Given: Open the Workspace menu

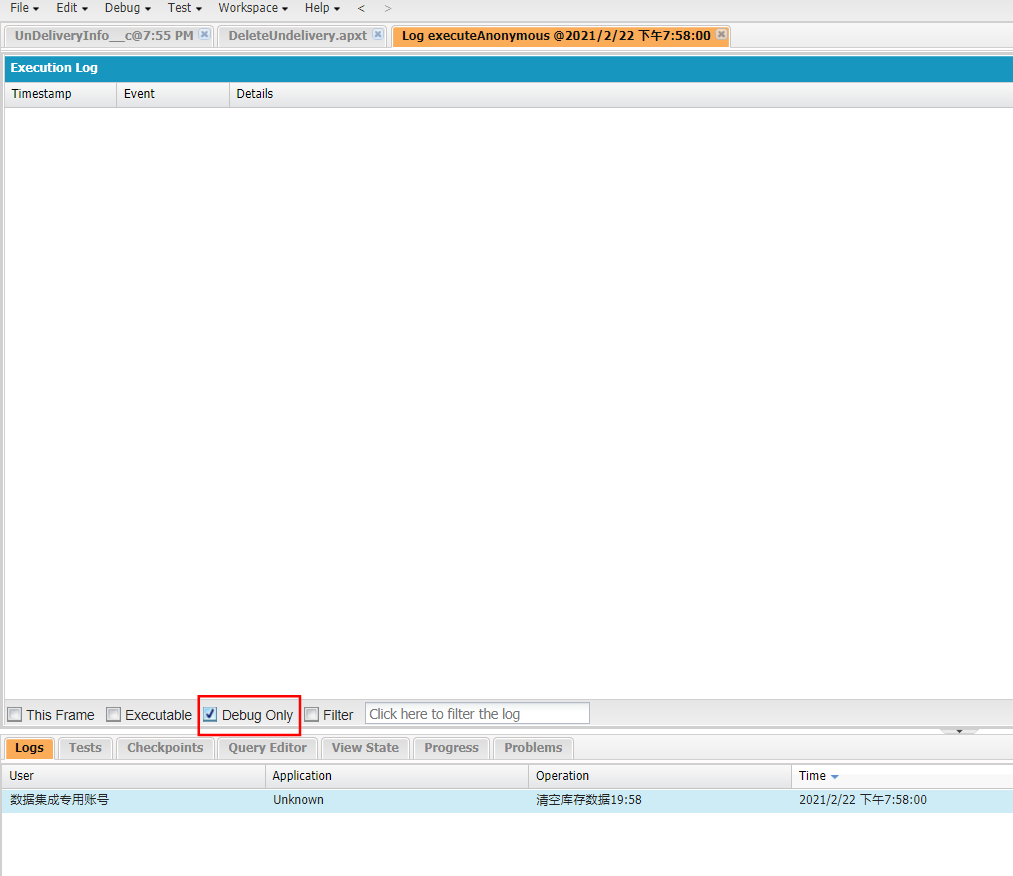Looking at the screenshot, I should 253,8.
